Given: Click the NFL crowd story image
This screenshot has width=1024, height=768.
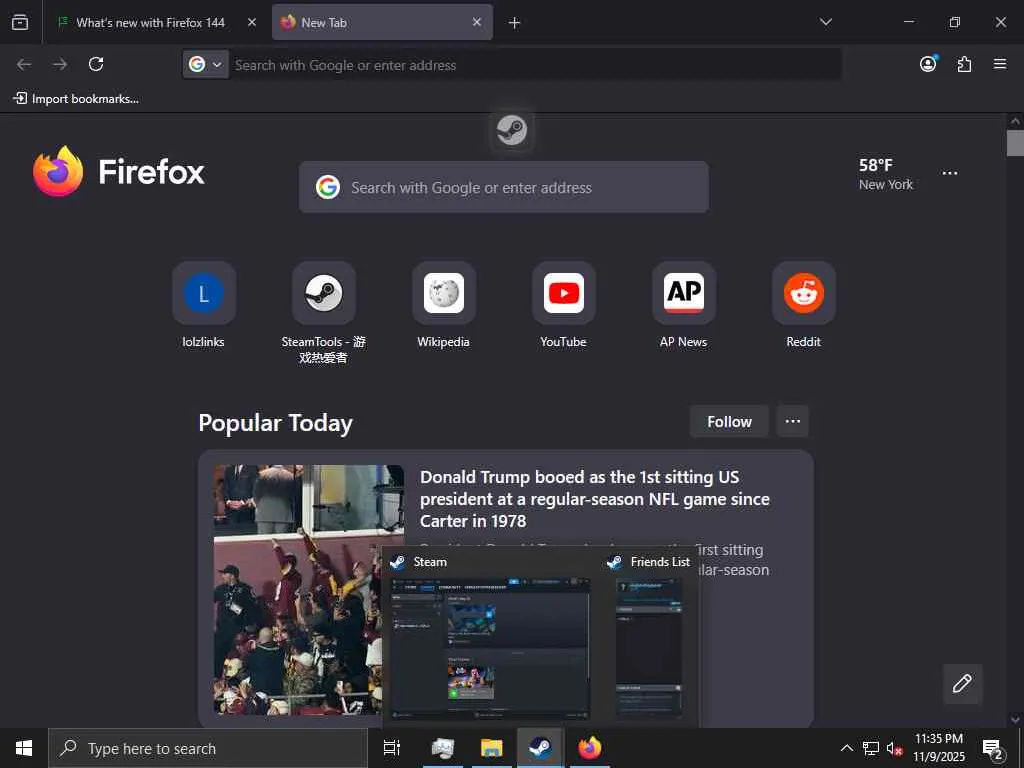Looking at the screenshot, I should (x=298, y=589).
